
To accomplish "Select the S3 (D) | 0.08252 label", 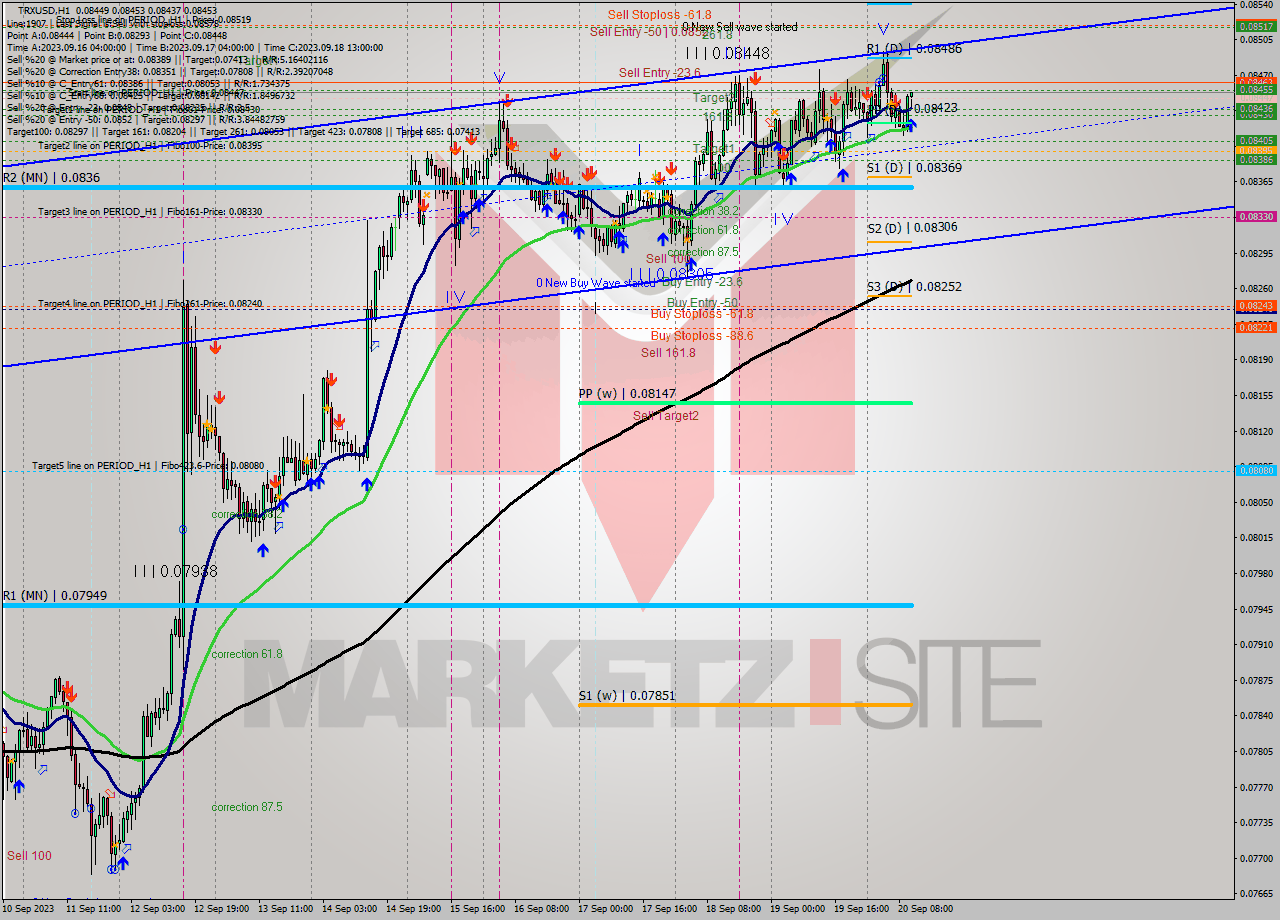I will coord(914,287).
